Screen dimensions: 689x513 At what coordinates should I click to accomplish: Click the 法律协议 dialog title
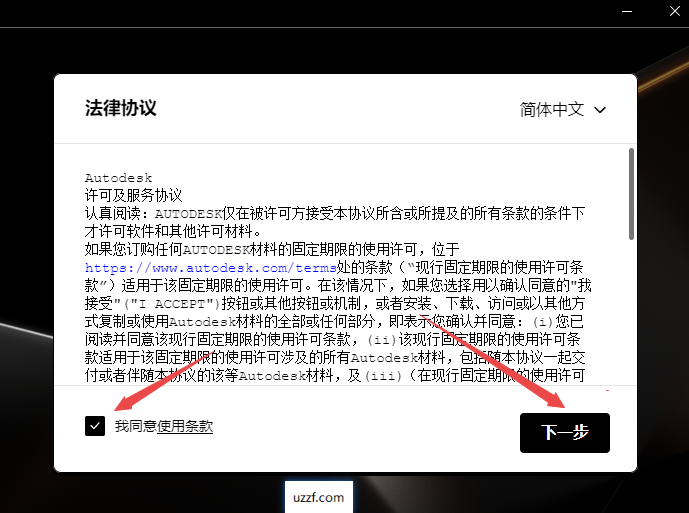[120, 108]
